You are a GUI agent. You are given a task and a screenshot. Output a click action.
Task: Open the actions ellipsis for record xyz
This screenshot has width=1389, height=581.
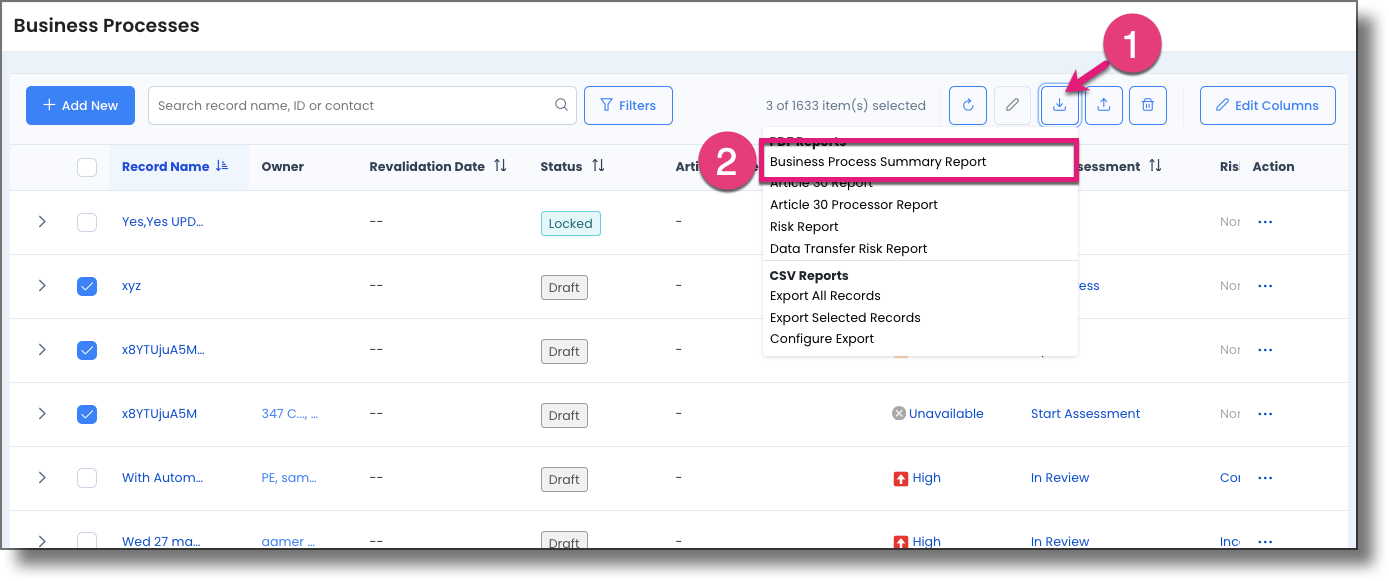tap(1265, 286)
